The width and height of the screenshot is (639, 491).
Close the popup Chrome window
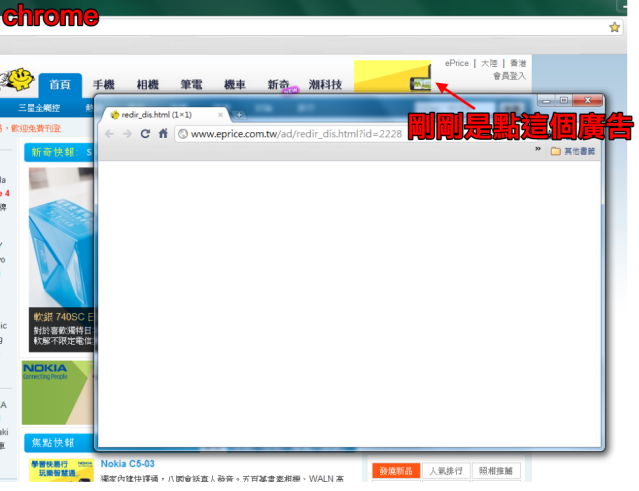point(587,100)
